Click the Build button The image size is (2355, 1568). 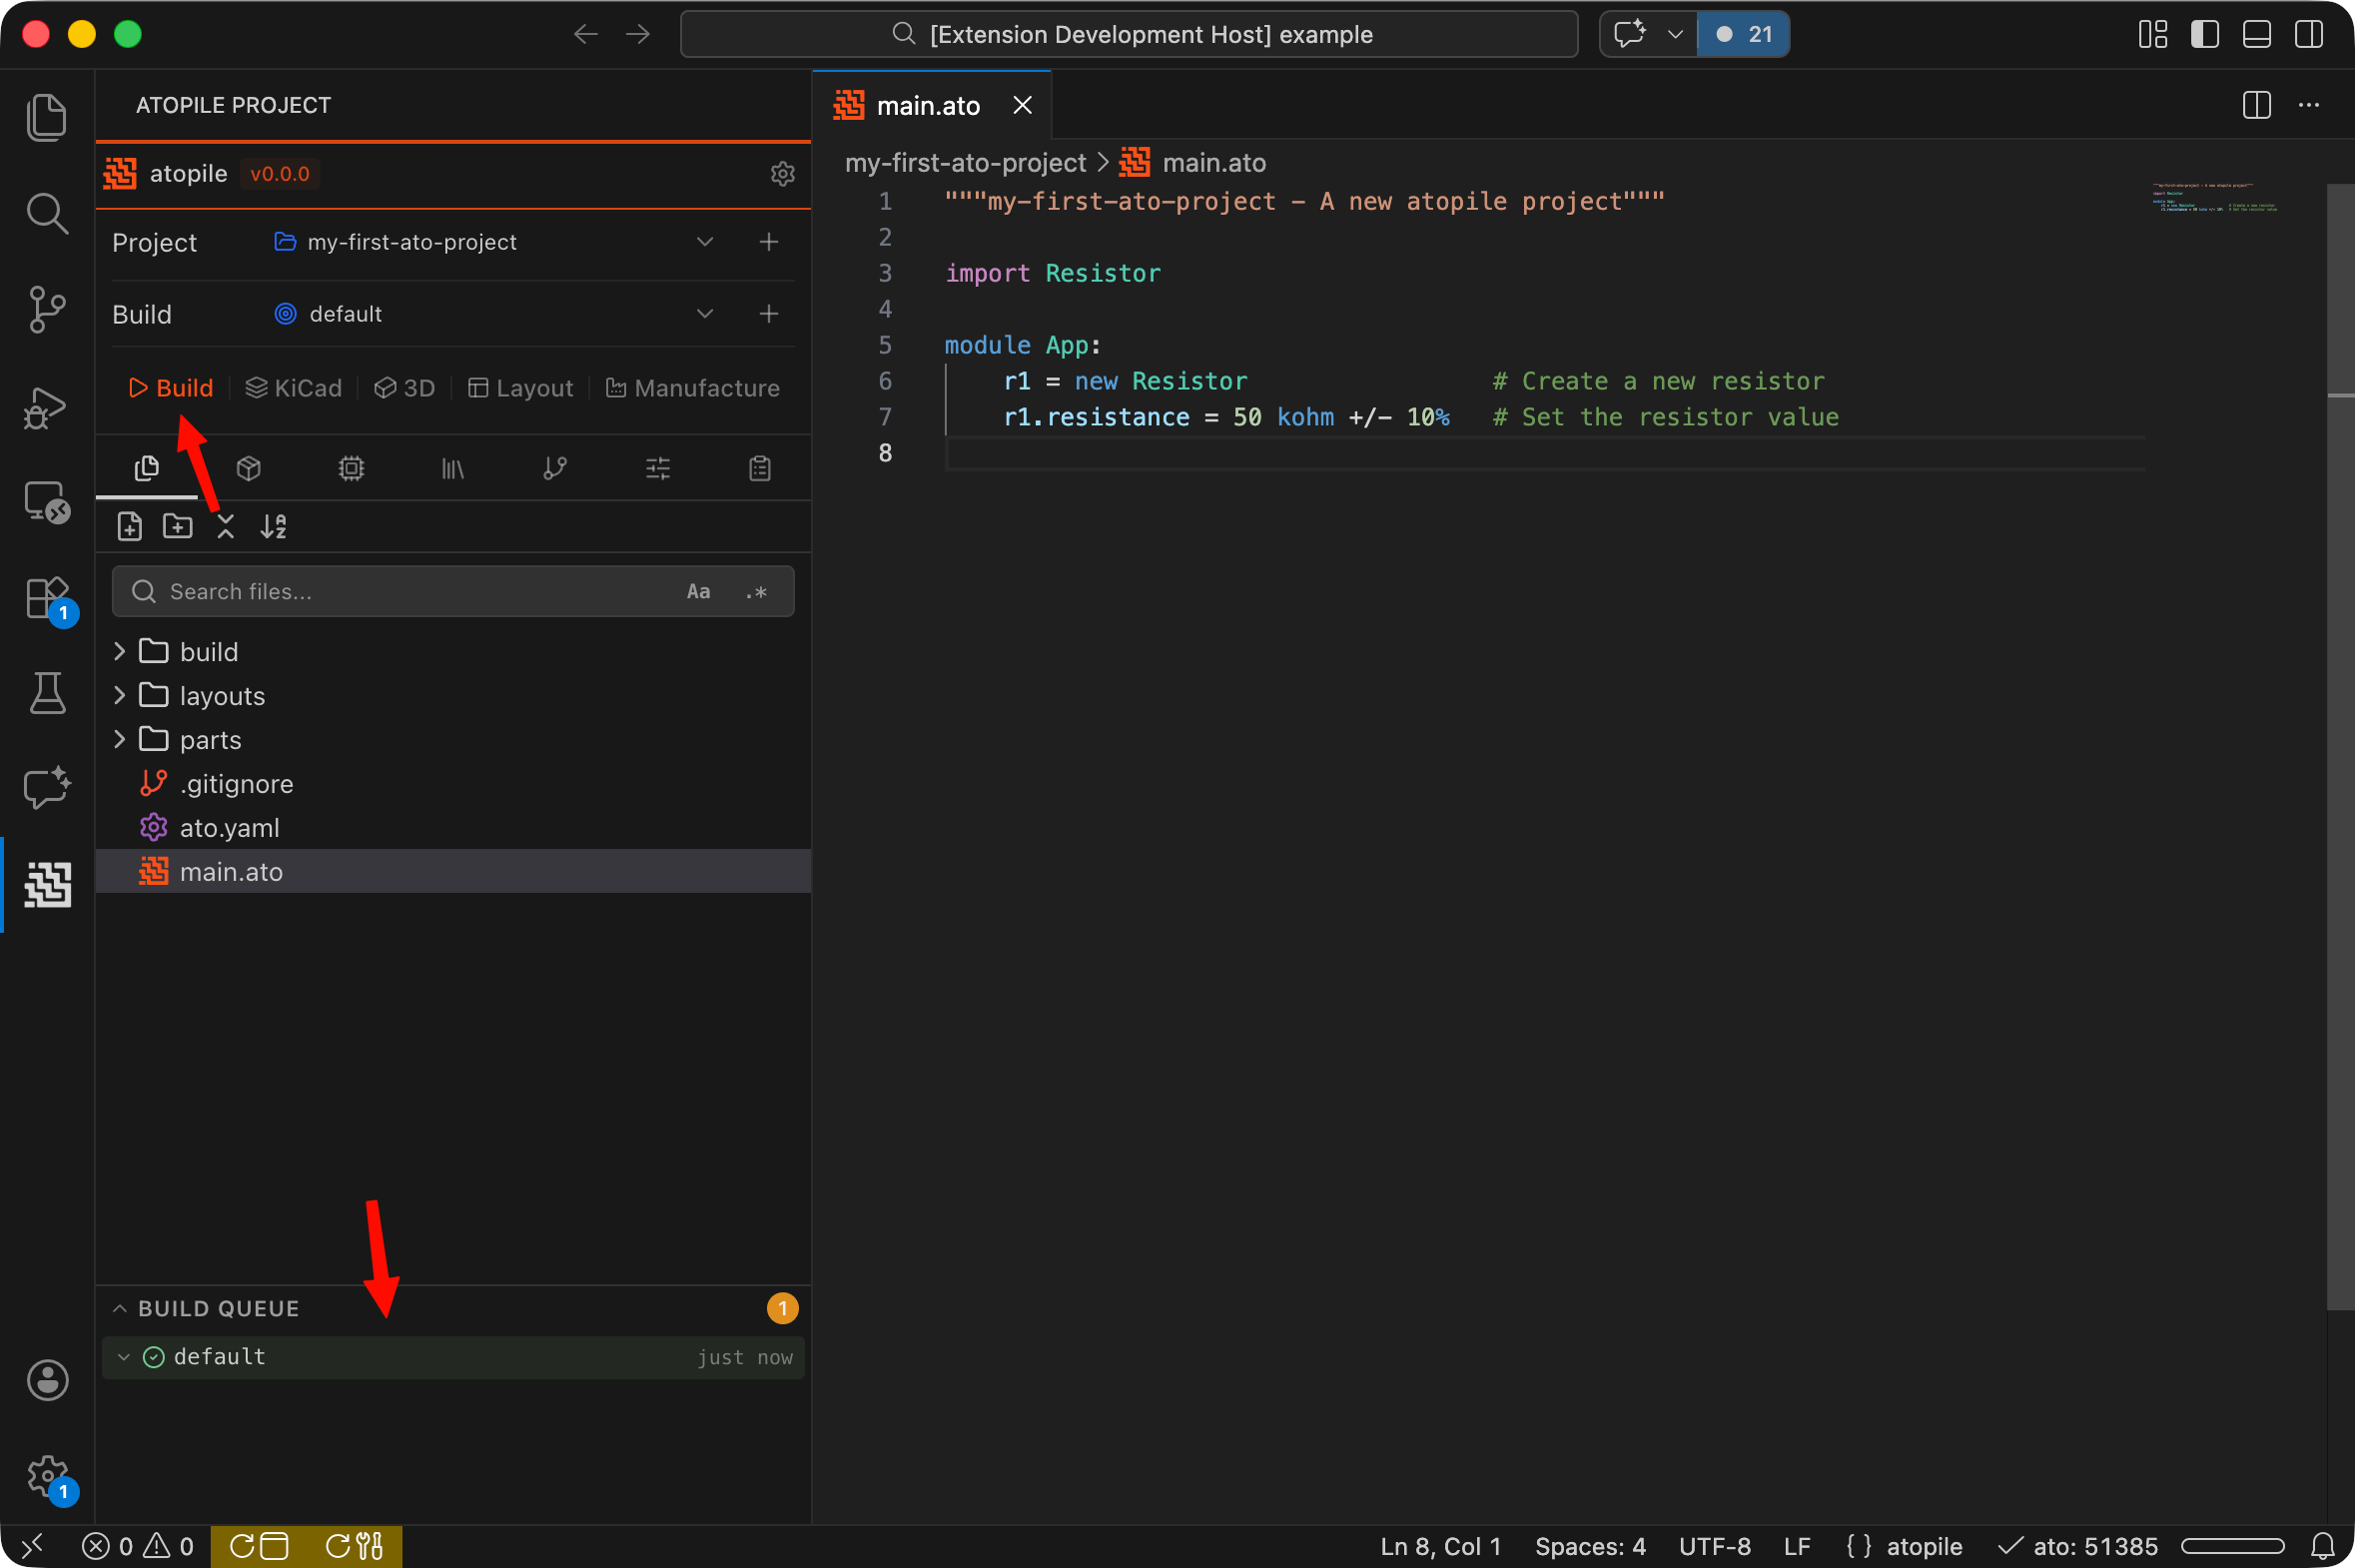click(171, 388)
